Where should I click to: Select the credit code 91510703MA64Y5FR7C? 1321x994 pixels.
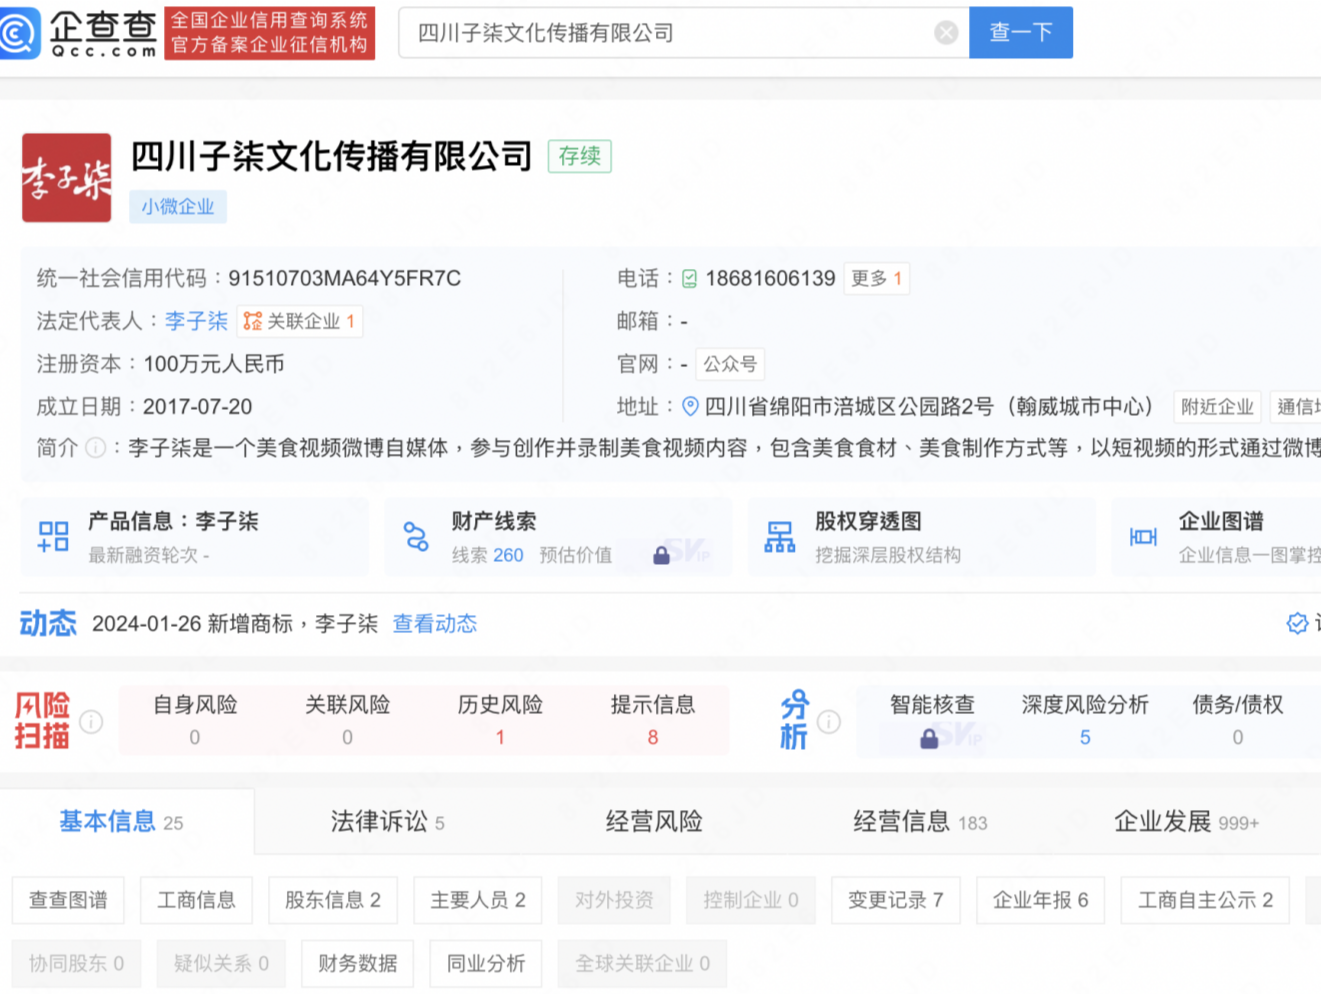pos(345,279)
